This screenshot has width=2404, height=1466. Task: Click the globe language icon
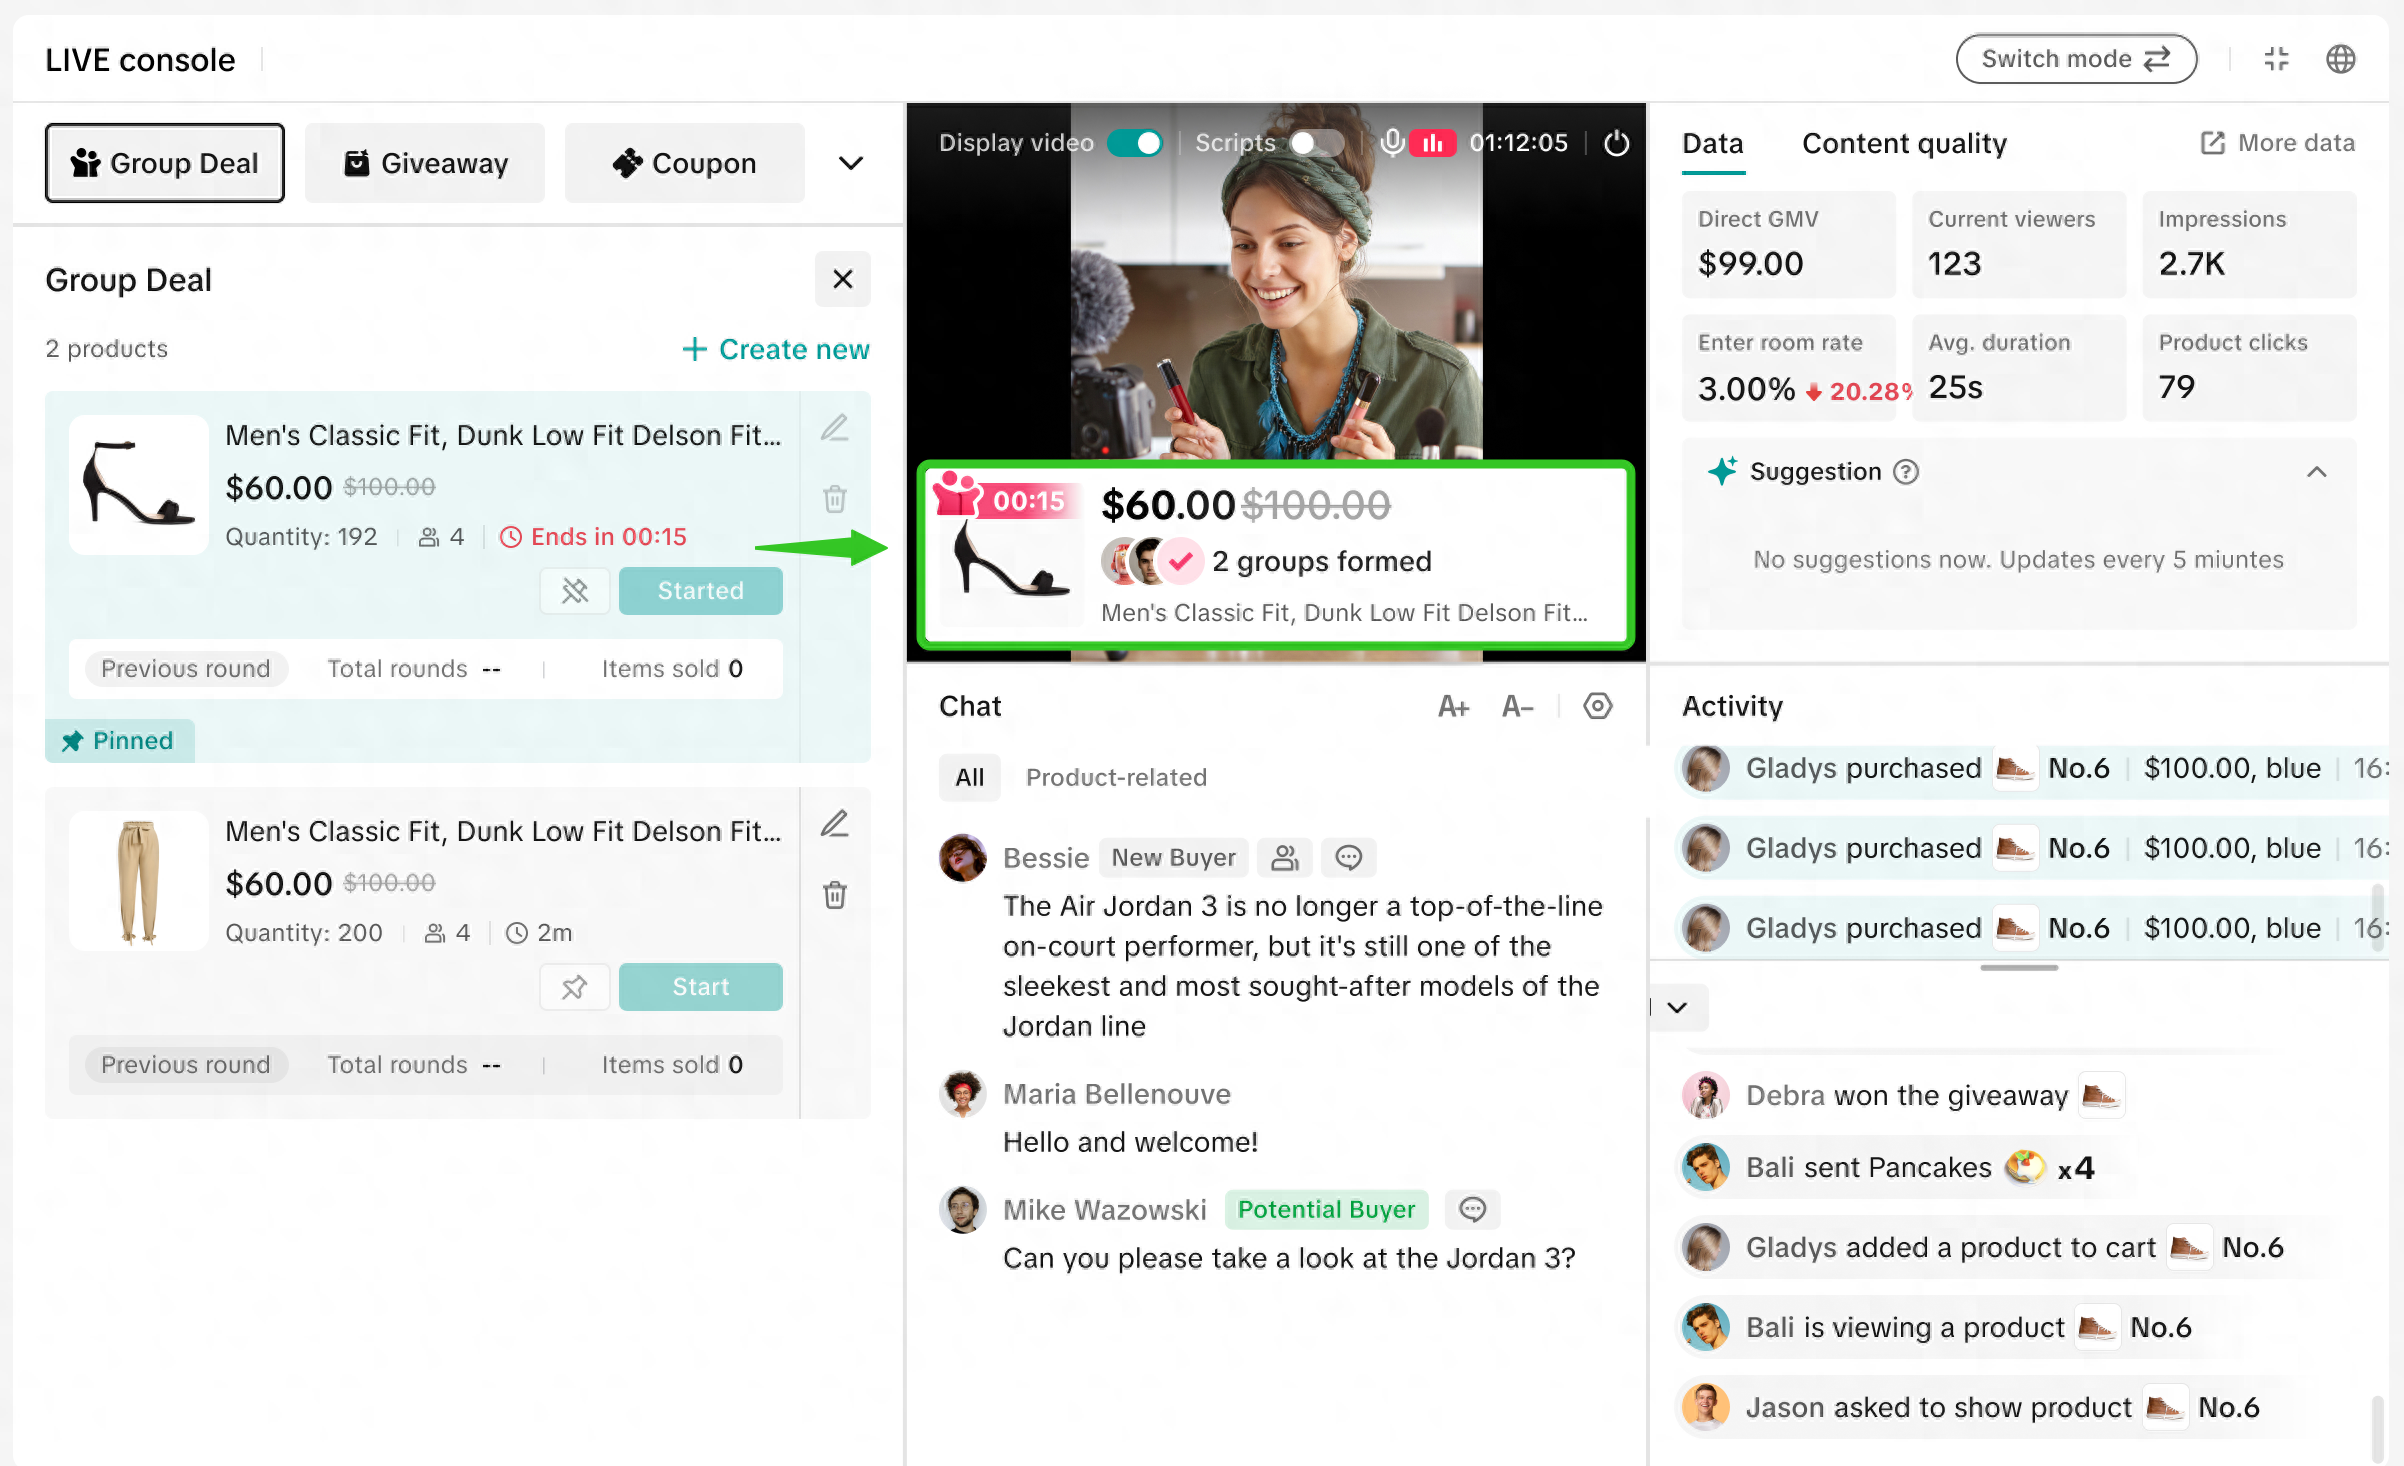pyautogui.click(x=2341, y=59)
